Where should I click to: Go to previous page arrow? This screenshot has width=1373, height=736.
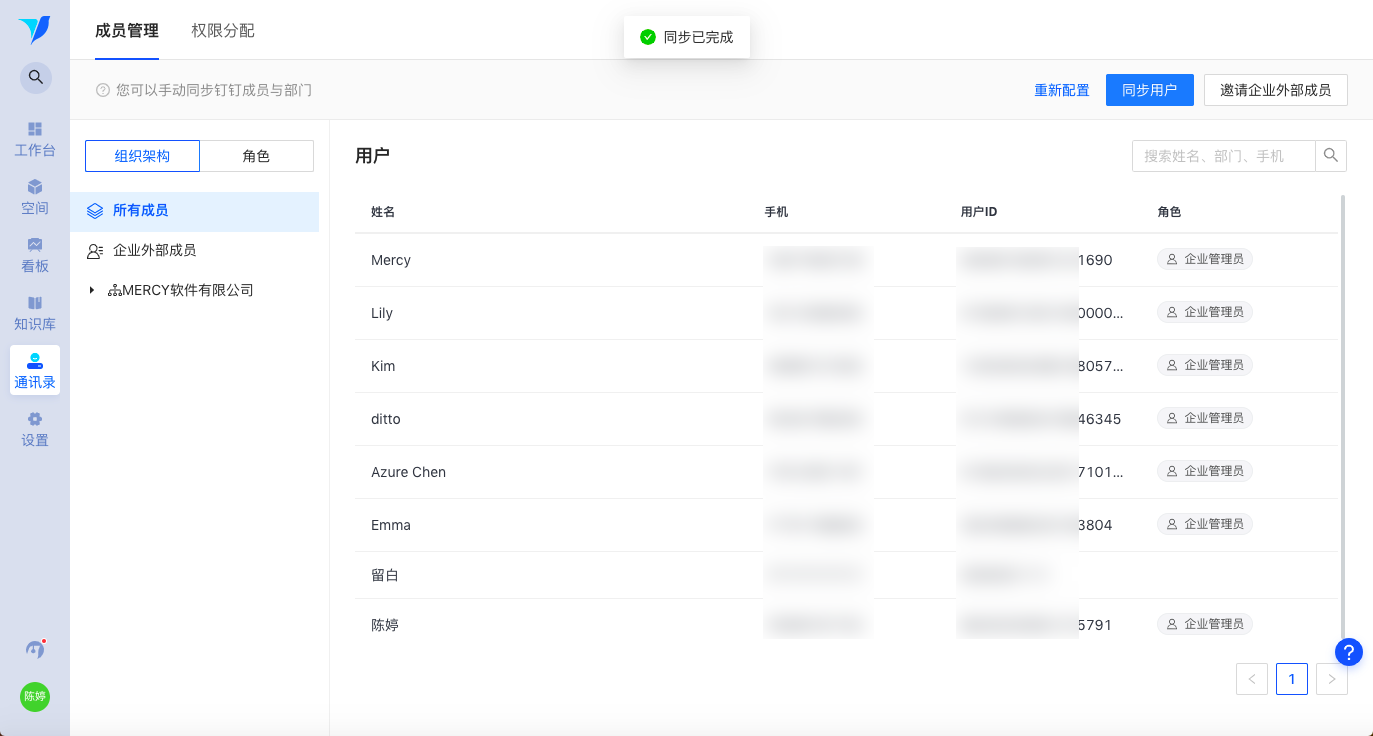point(1252,679)
